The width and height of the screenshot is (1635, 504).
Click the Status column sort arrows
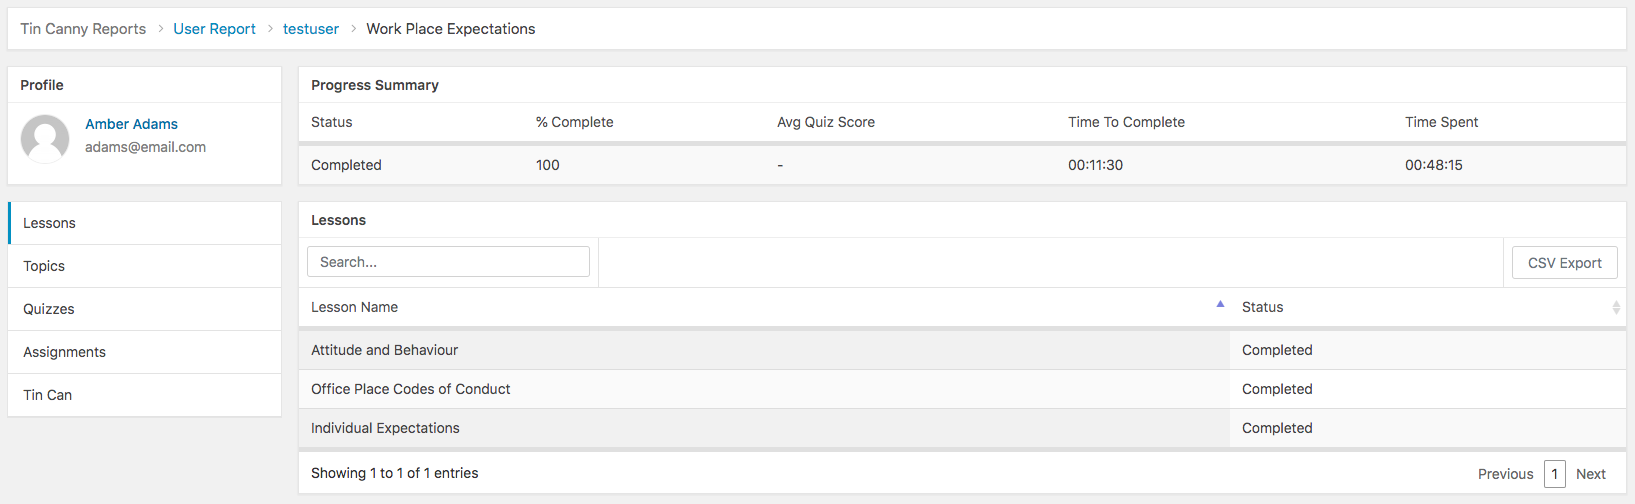[x=1615, y=308]
